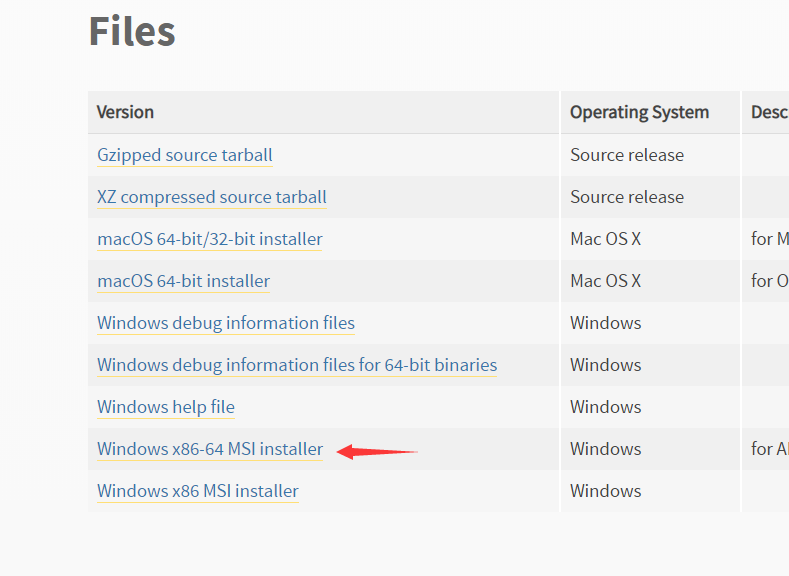Click Mac OS X cell for macOS 64-bit installer
789x576 pixels.
coord(605,281)
